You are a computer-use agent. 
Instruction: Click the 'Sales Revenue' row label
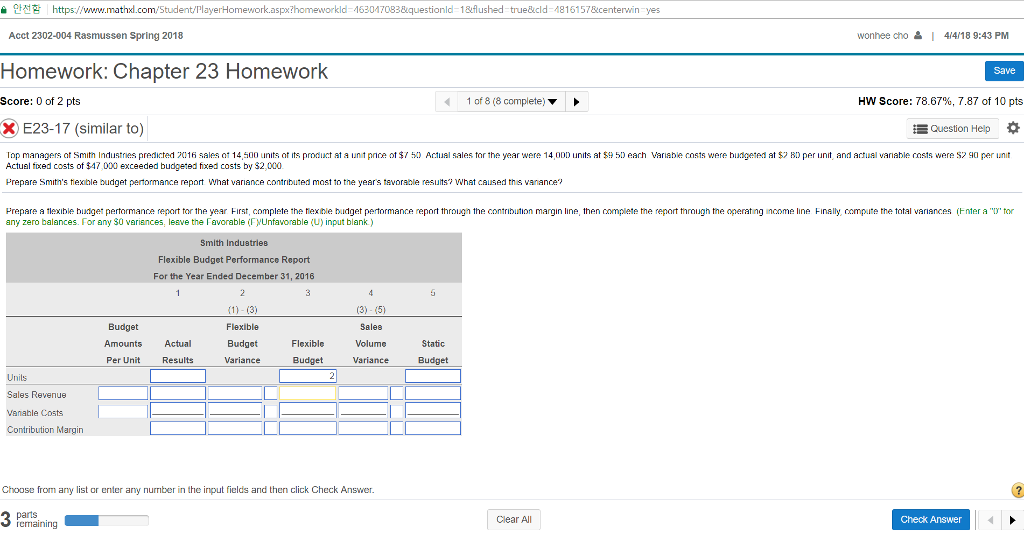tap(37, 395)
